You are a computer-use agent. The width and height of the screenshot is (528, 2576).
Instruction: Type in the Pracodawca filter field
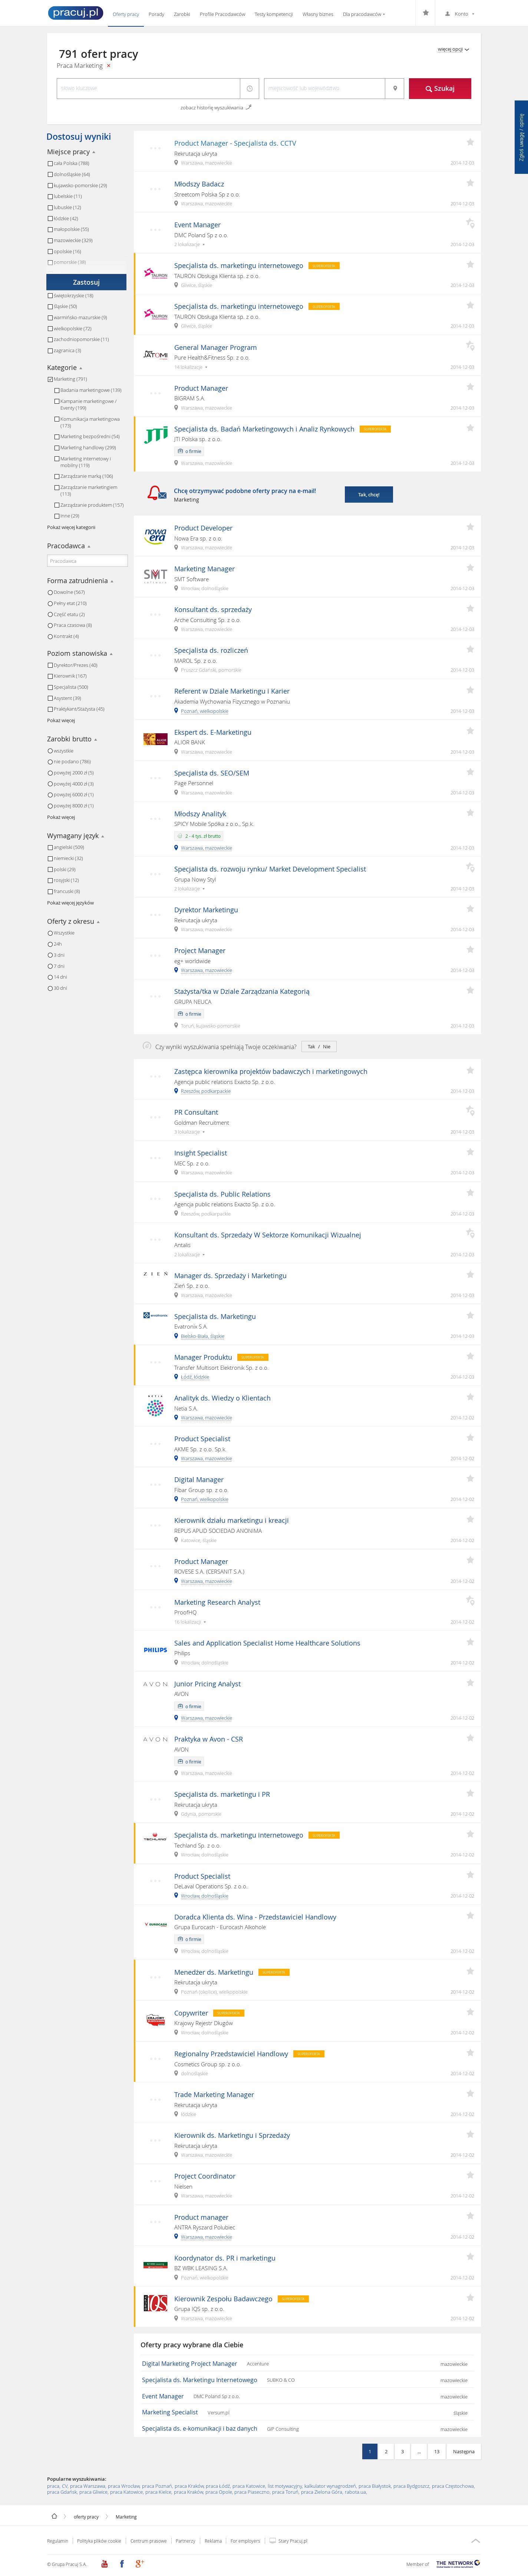(x=87, y=561)
